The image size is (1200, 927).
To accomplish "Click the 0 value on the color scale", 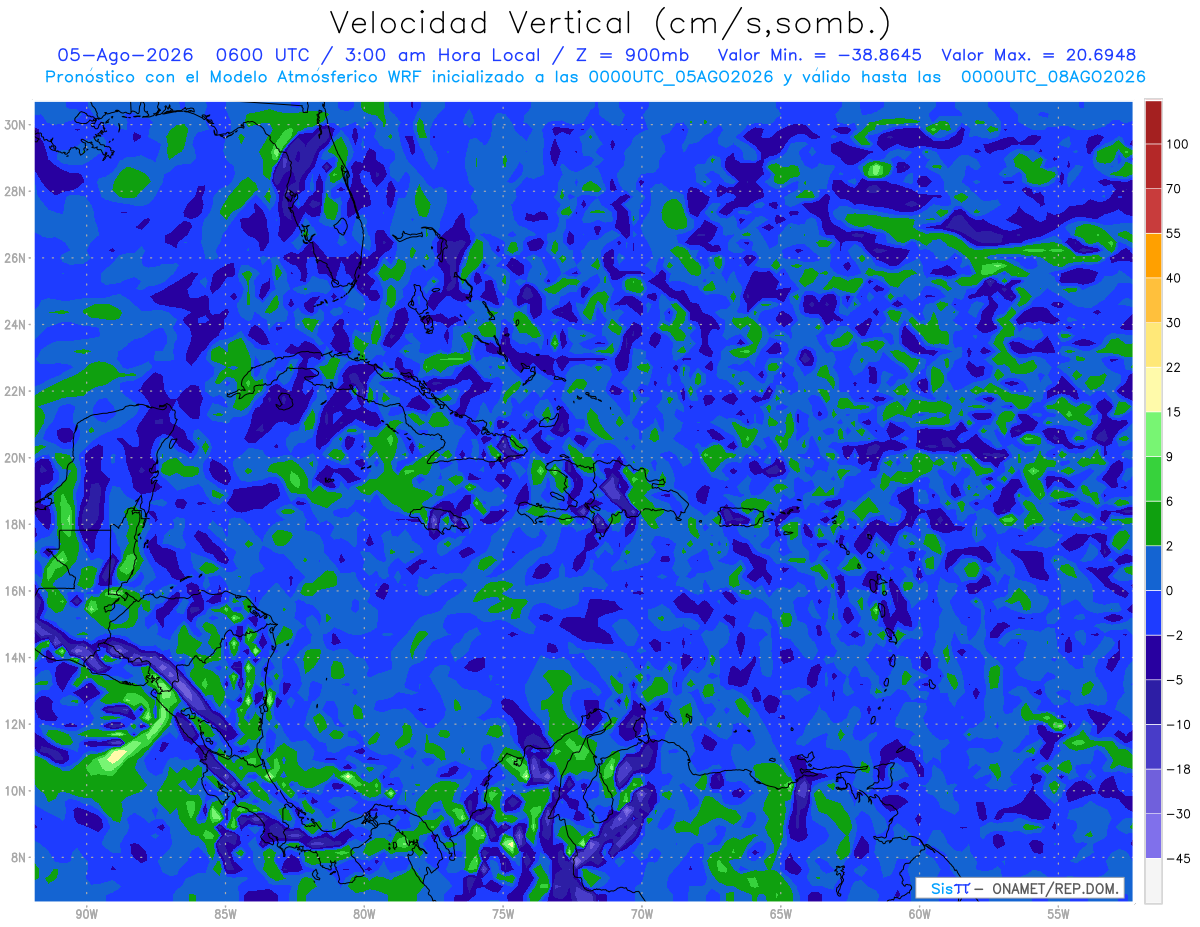I will 1170,591.
